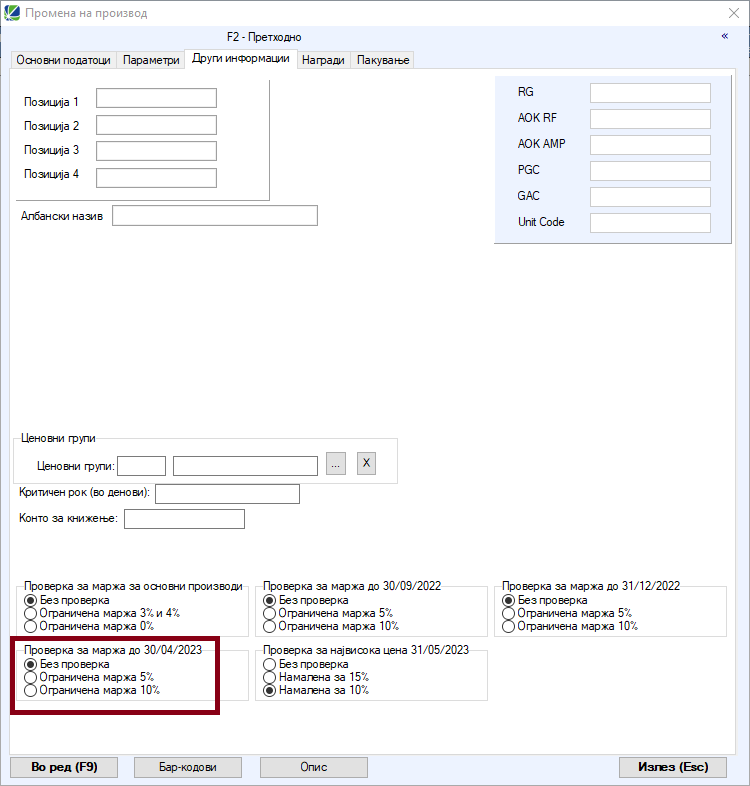750x786 pixels.
Task: Click the Позиција 1 input field
Action: [156, 98]
